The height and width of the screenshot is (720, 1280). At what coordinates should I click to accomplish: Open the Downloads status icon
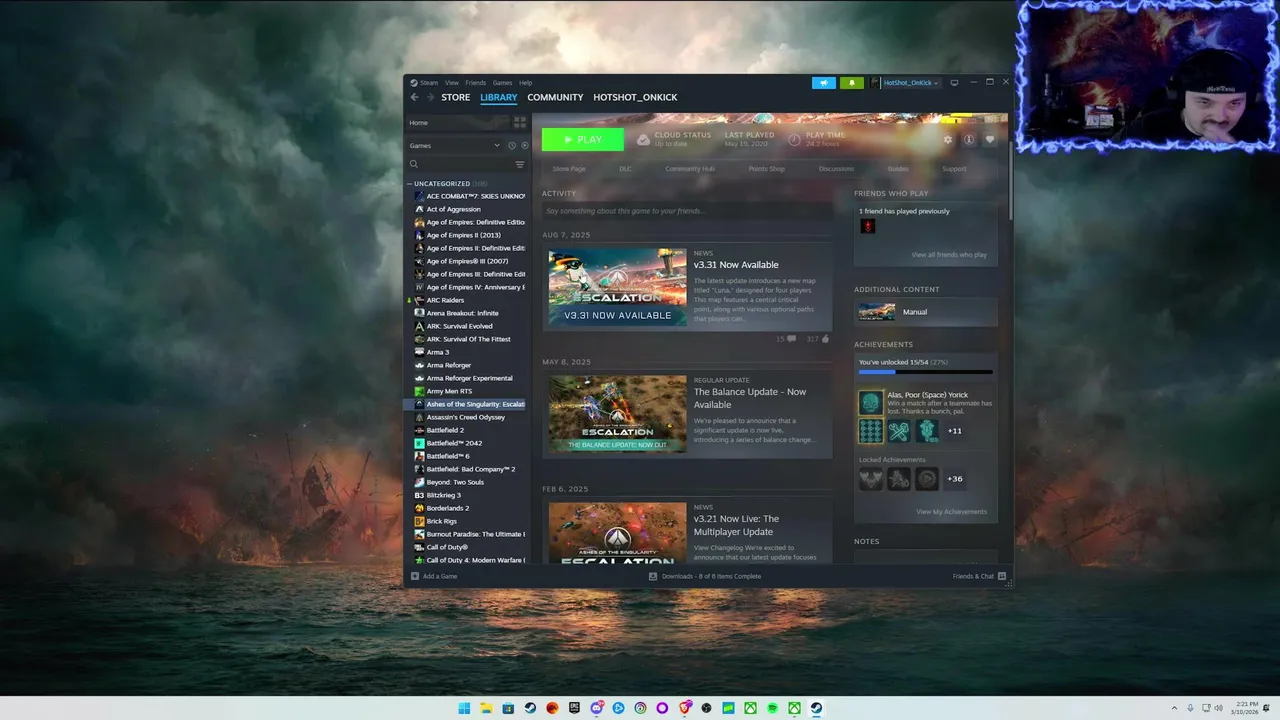tap(653, 576)
